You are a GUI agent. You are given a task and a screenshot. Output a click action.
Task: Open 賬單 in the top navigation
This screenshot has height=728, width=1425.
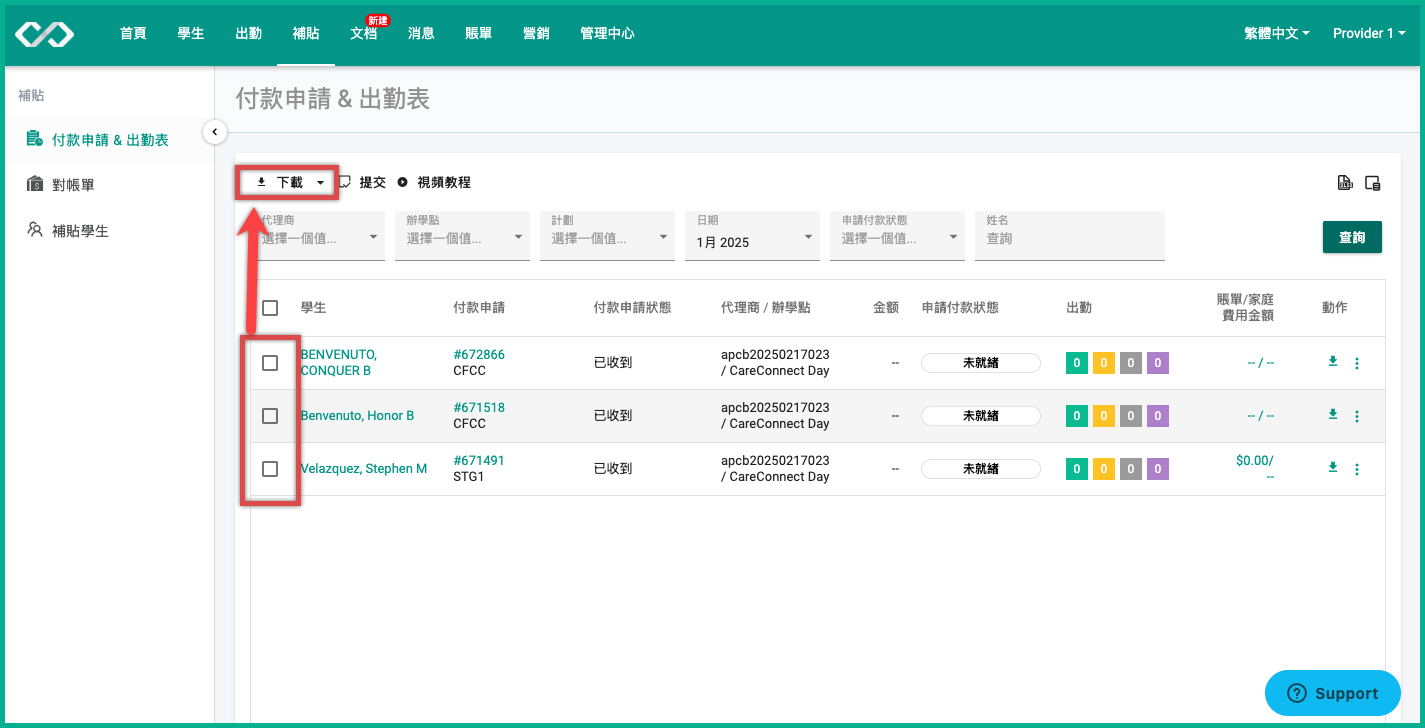(x=479, y=33)
